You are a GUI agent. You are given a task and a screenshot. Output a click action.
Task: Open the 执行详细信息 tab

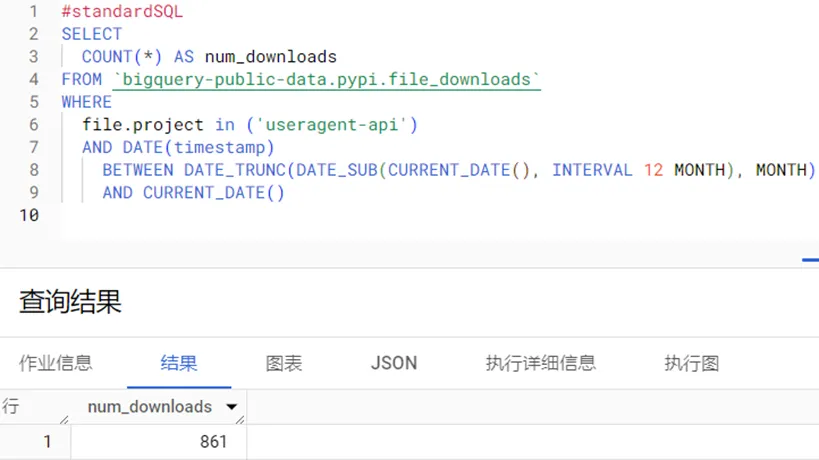pyautogui.click(x=540, y=363)
